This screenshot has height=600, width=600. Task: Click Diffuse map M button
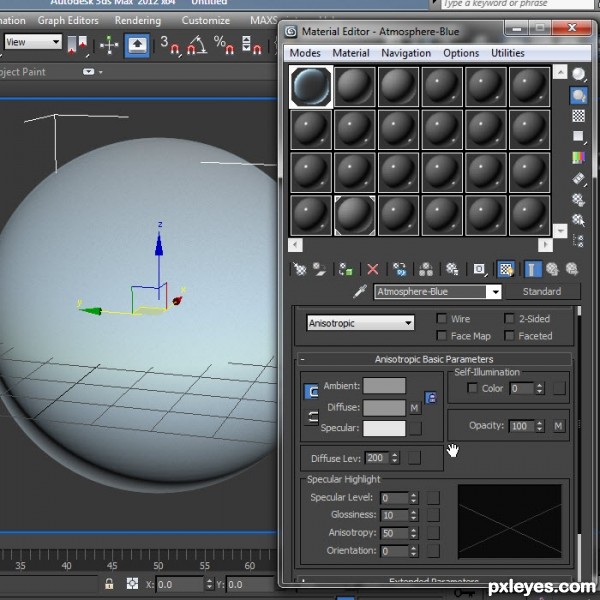pyautogui.click(x=414, y=408)
